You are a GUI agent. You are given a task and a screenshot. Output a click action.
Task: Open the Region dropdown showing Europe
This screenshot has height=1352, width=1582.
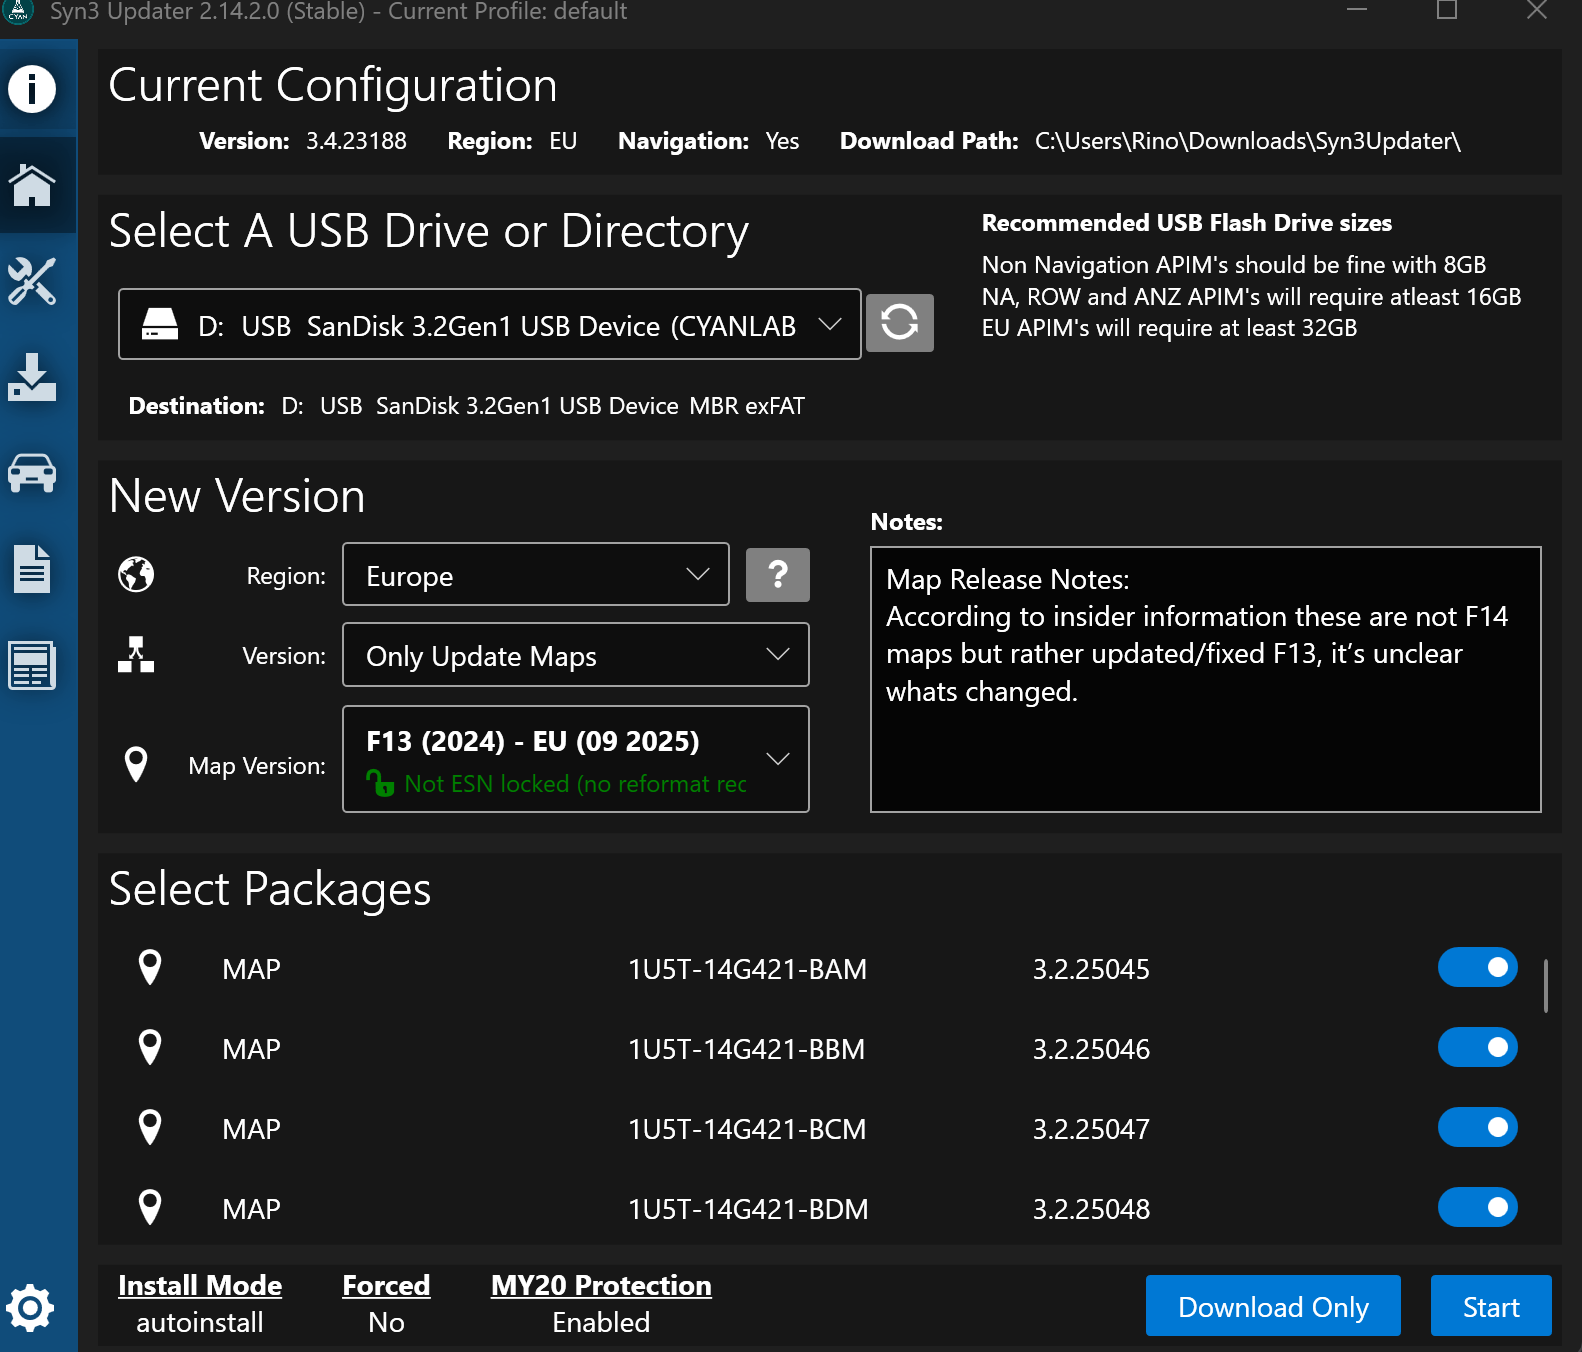click(535, 575)
